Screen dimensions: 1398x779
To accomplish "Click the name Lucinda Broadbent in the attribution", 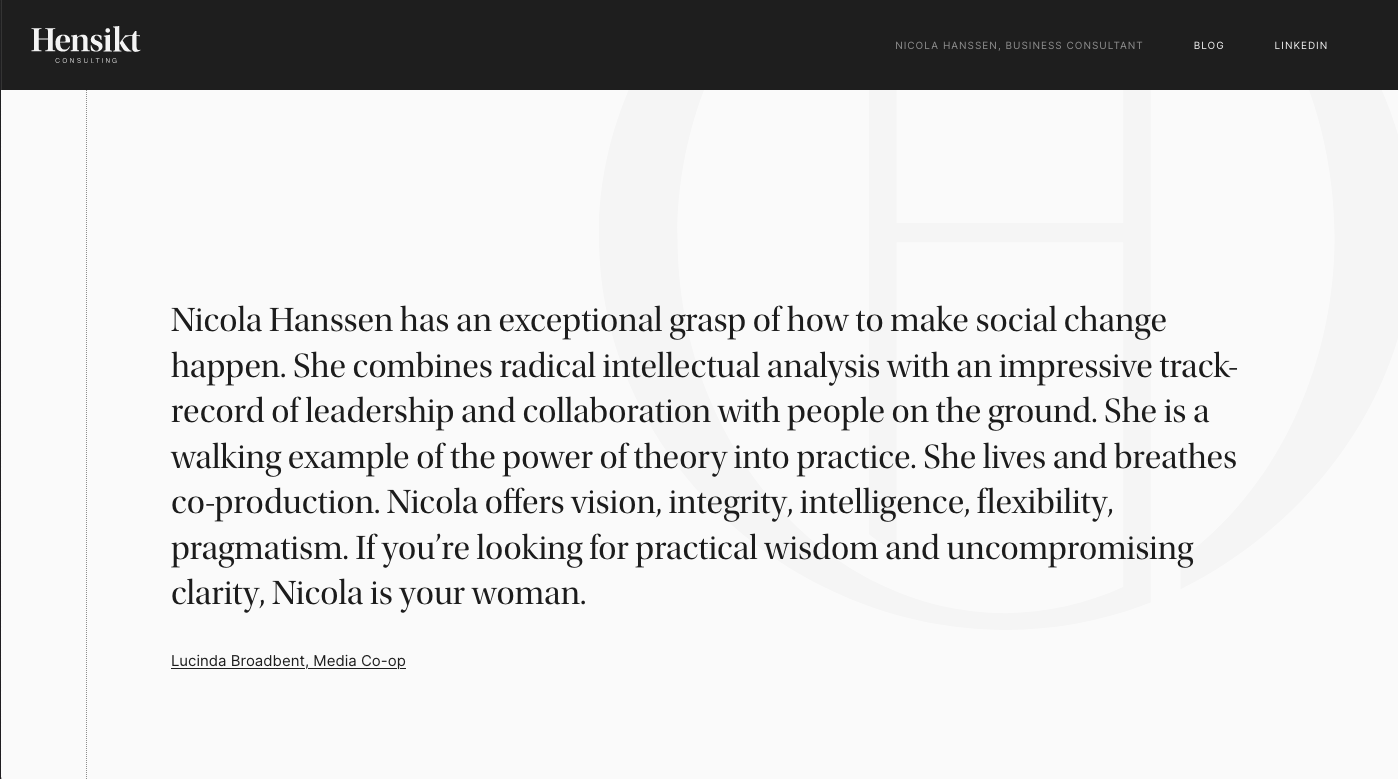I will tap(238, 661).
